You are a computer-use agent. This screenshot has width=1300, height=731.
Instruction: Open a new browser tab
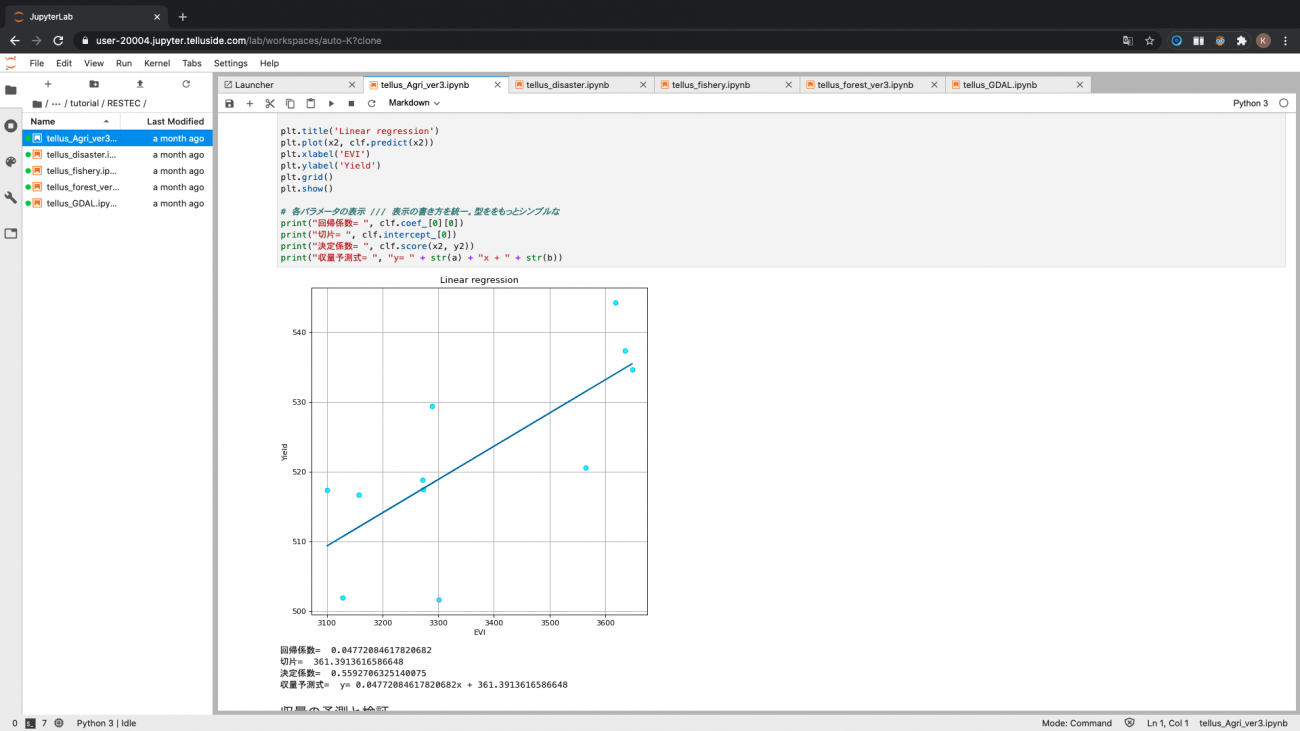[x=183, y=17]
